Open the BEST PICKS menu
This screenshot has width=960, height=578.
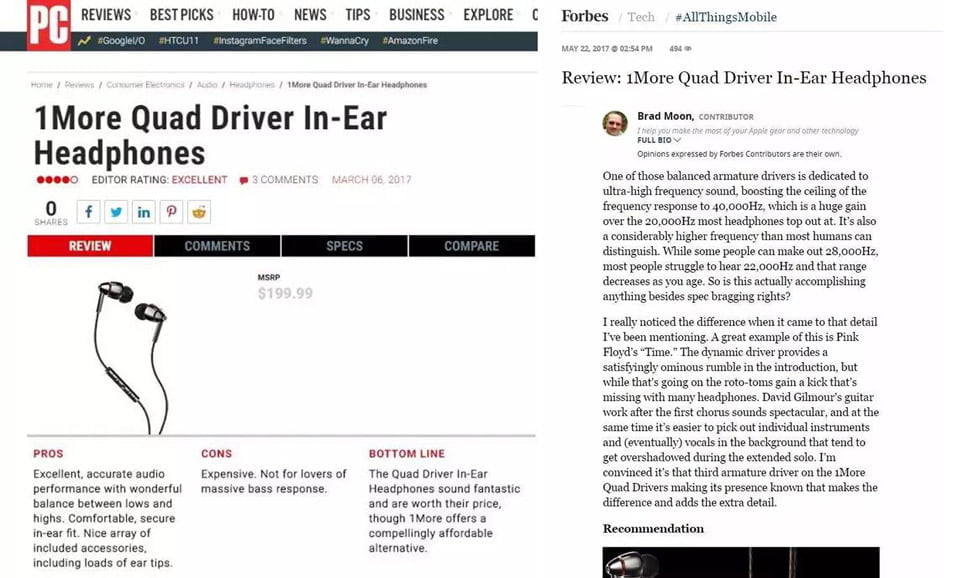tap(181, 15)
